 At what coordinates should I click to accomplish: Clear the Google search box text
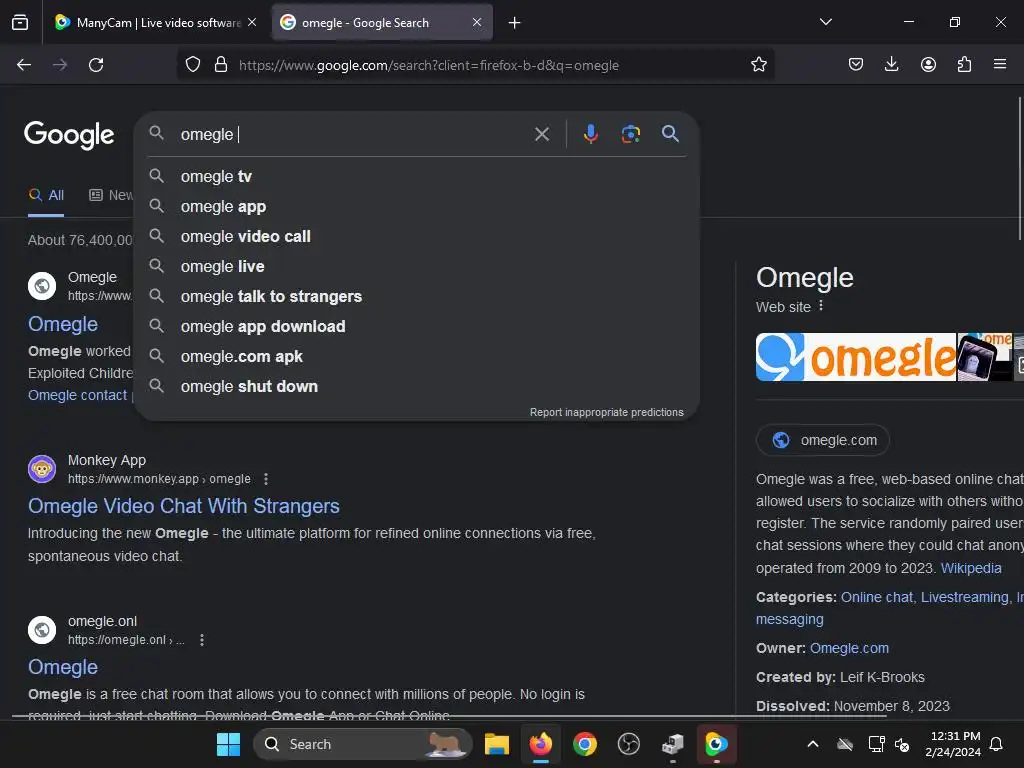point(541,135)
